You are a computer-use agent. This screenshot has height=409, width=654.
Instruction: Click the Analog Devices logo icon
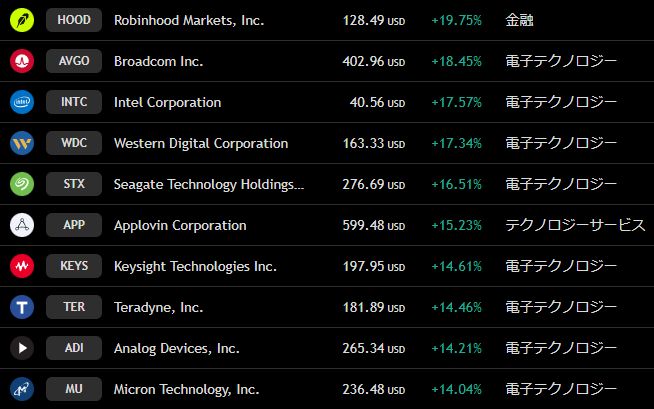(x=22, y=348)
